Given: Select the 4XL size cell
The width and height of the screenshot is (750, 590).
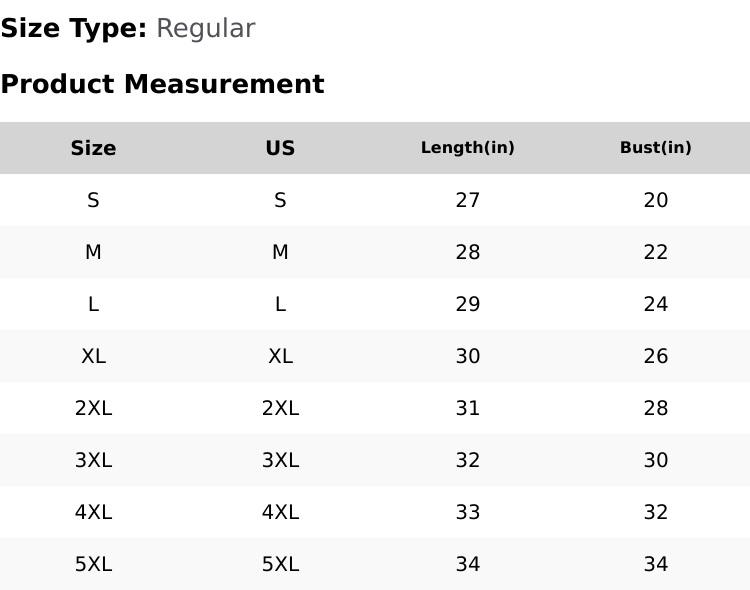Looking at the screenshot, I should (93, 512).
